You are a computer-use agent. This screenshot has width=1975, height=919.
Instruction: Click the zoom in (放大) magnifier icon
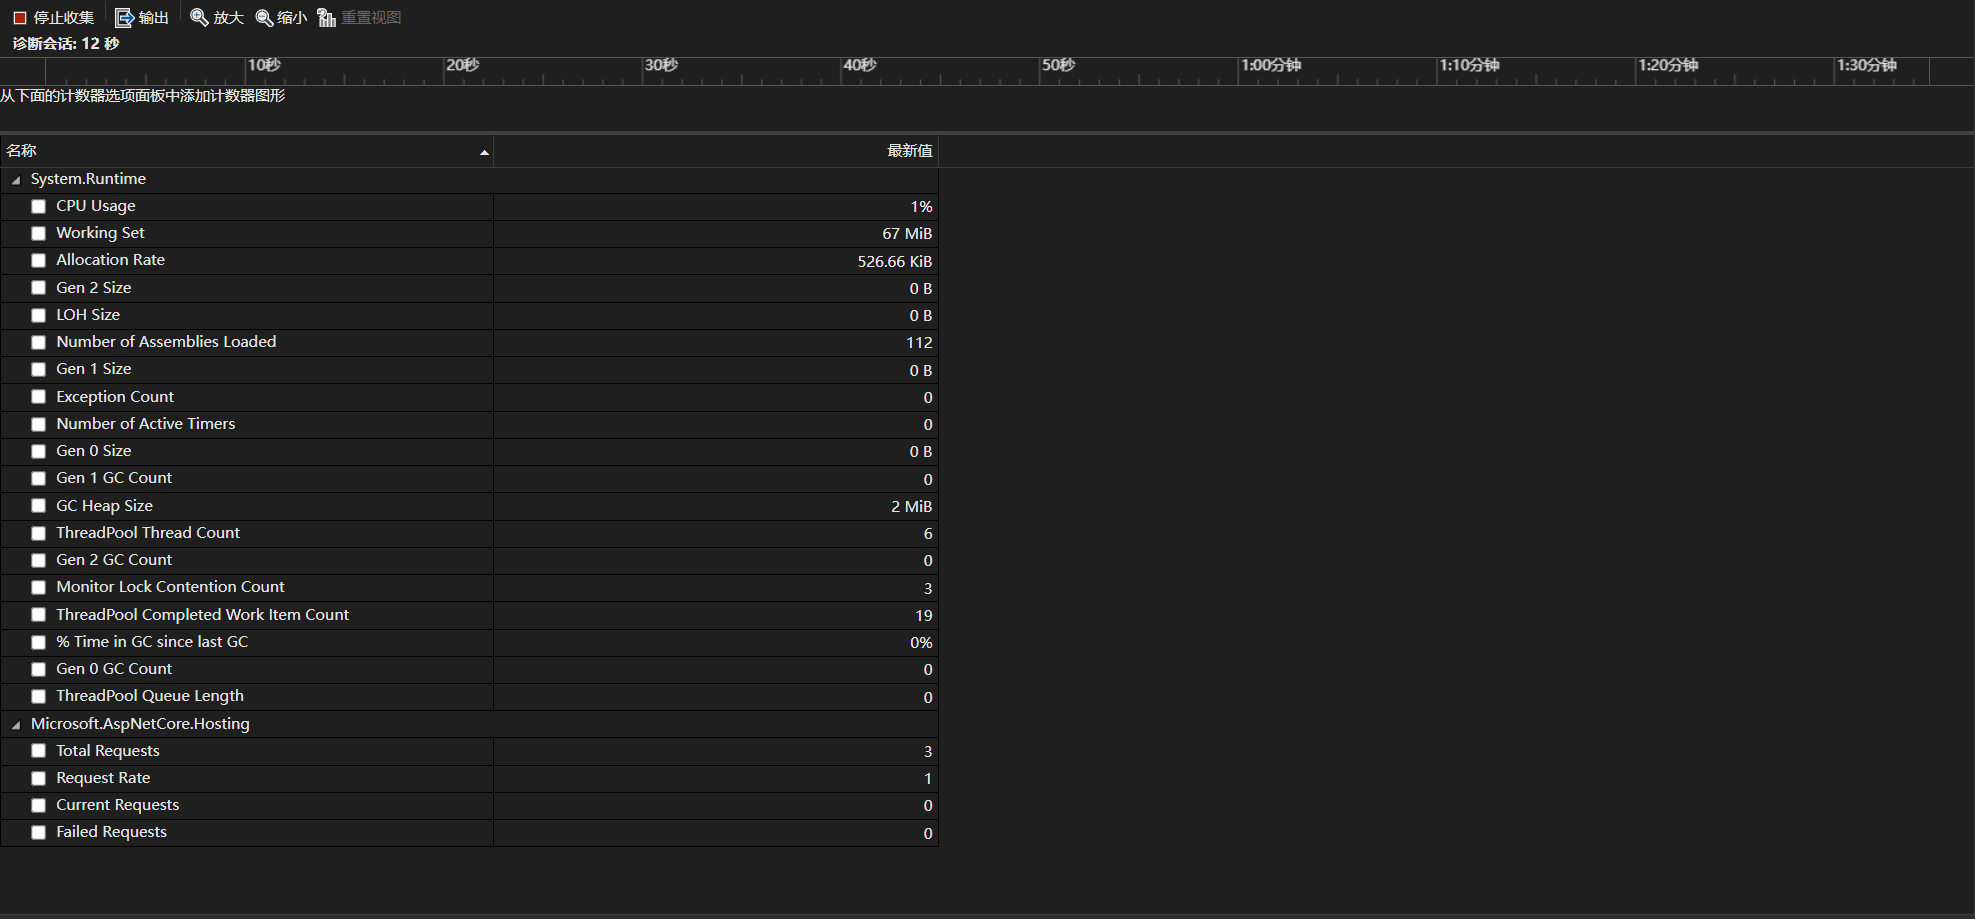(199, 18)
